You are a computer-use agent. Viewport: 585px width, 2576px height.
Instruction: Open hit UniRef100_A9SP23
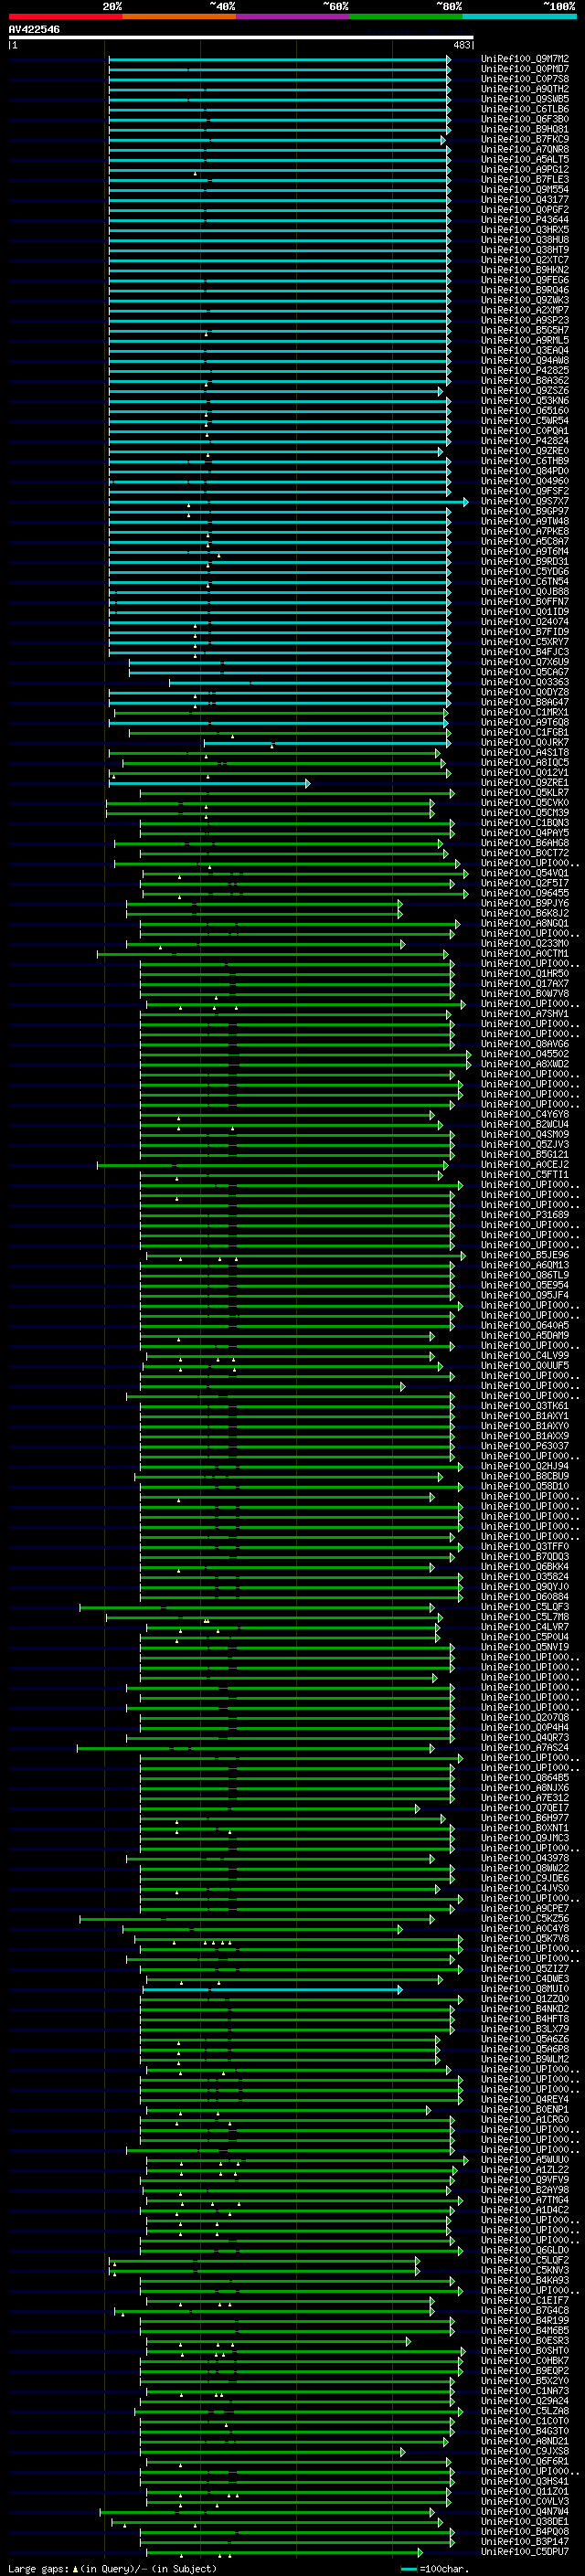[525, 320]
